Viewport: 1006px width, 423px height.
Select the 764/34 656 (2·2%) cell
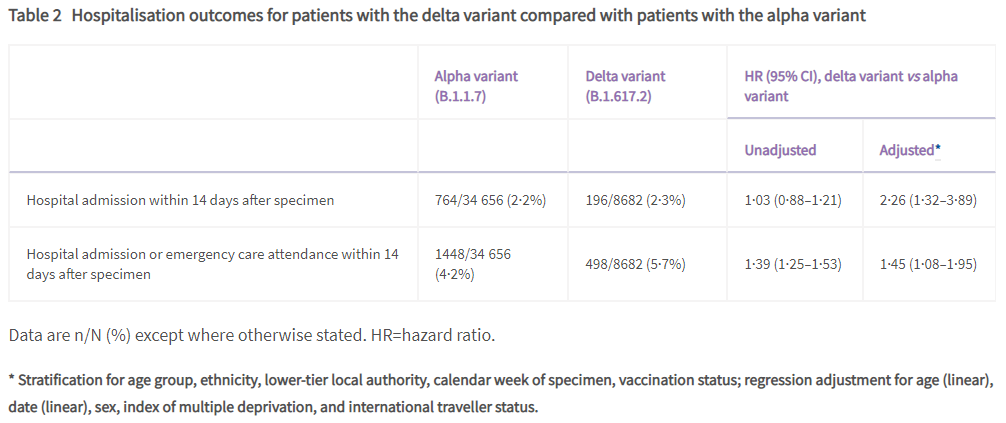tap(490, 200)
